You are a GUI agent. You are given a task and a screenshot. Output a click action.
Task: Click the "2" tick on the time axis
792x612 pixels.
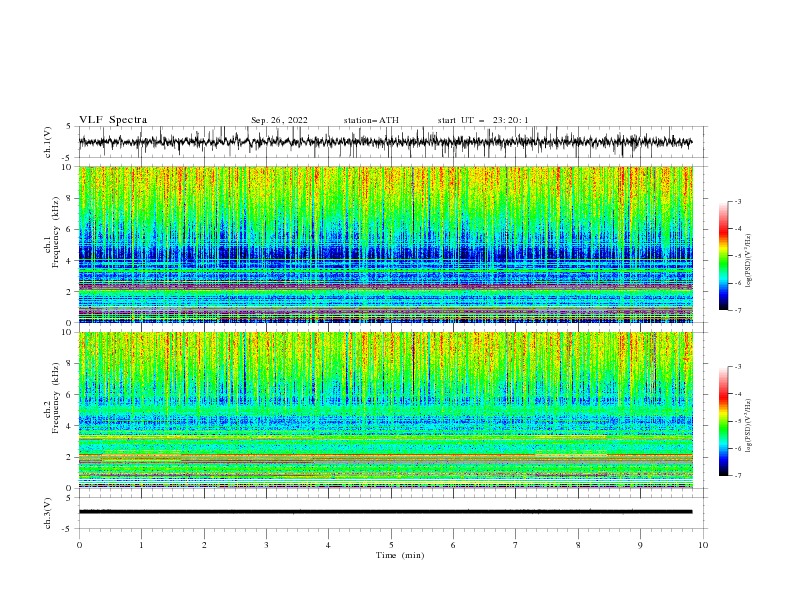coord(204,545)
